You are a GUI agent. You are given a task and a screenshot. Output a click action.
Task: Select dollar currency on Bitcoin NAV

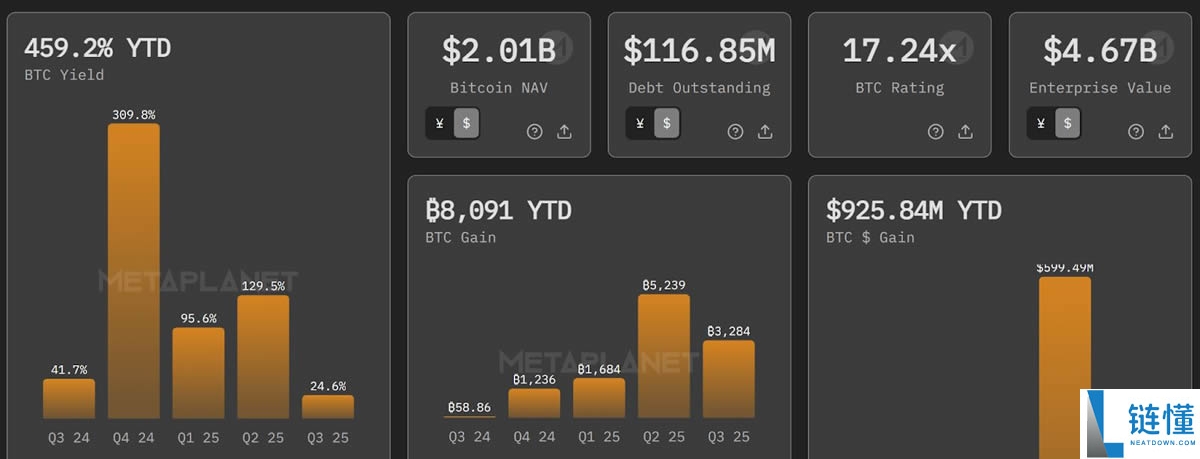point(466,123)
